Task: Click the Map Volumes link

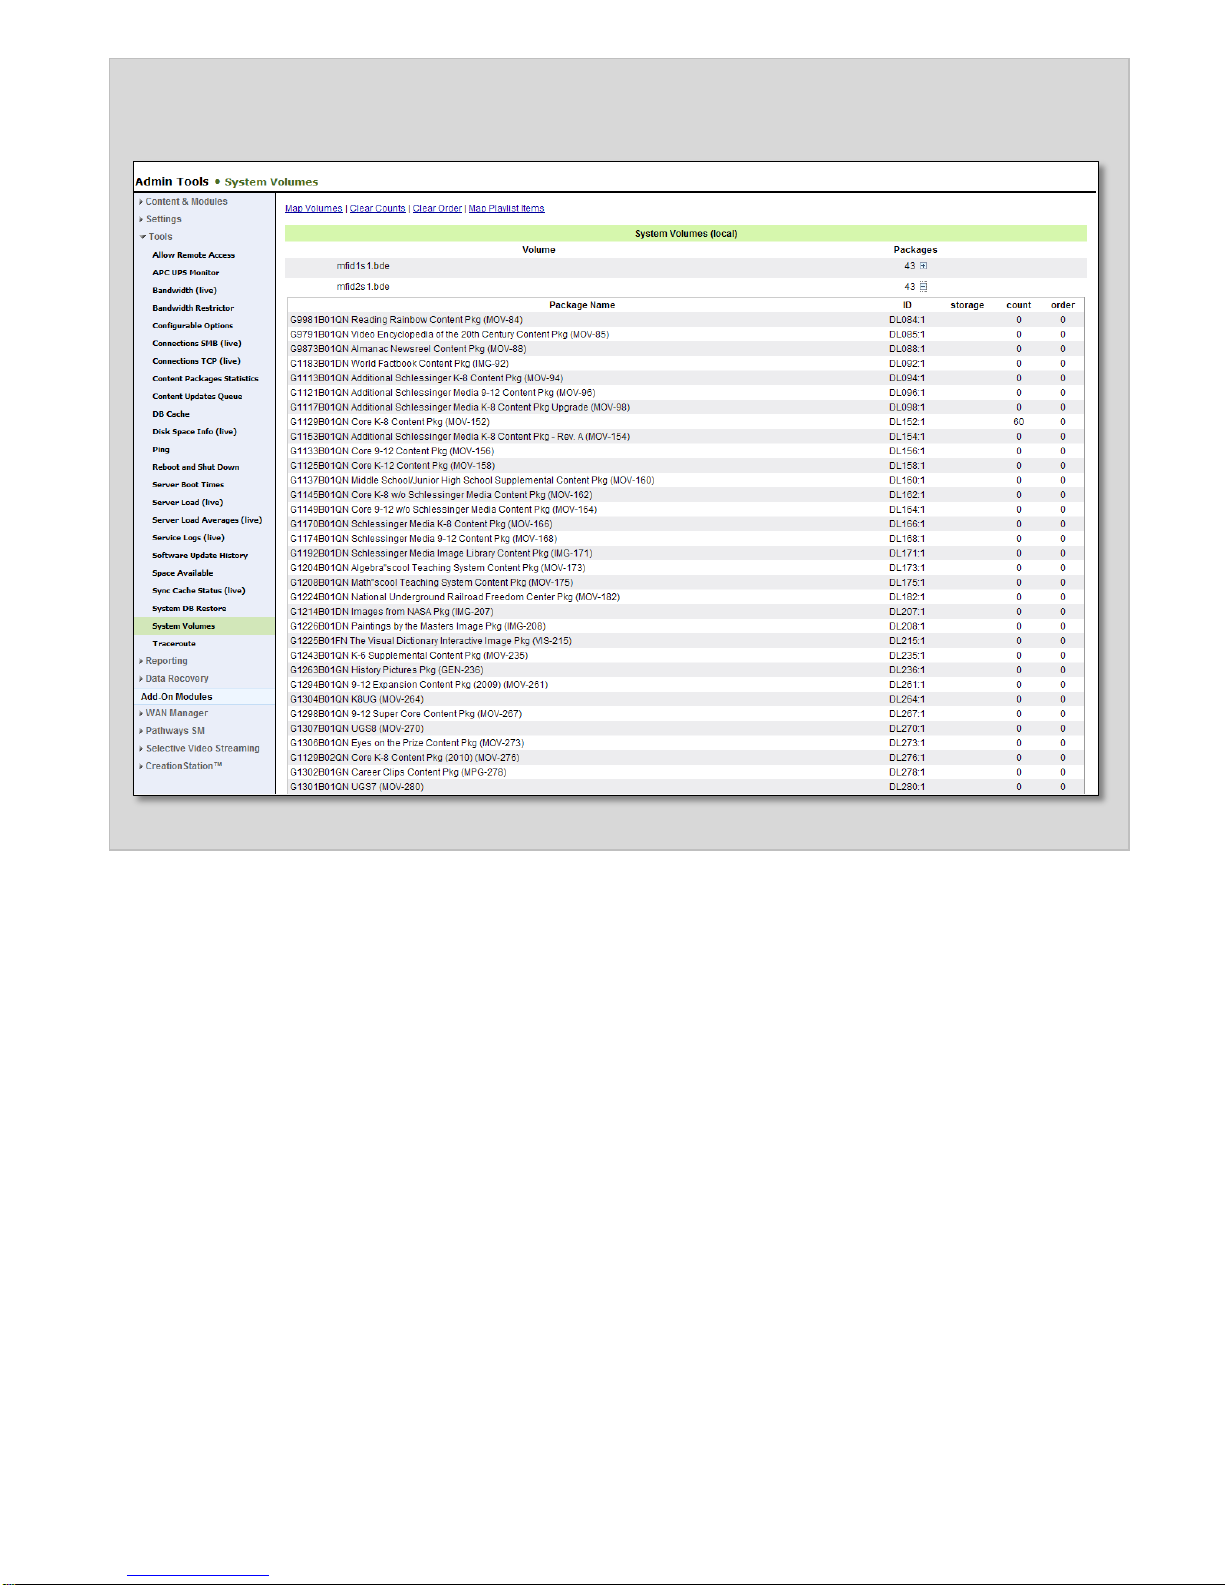Action: [x=314, y=209]
